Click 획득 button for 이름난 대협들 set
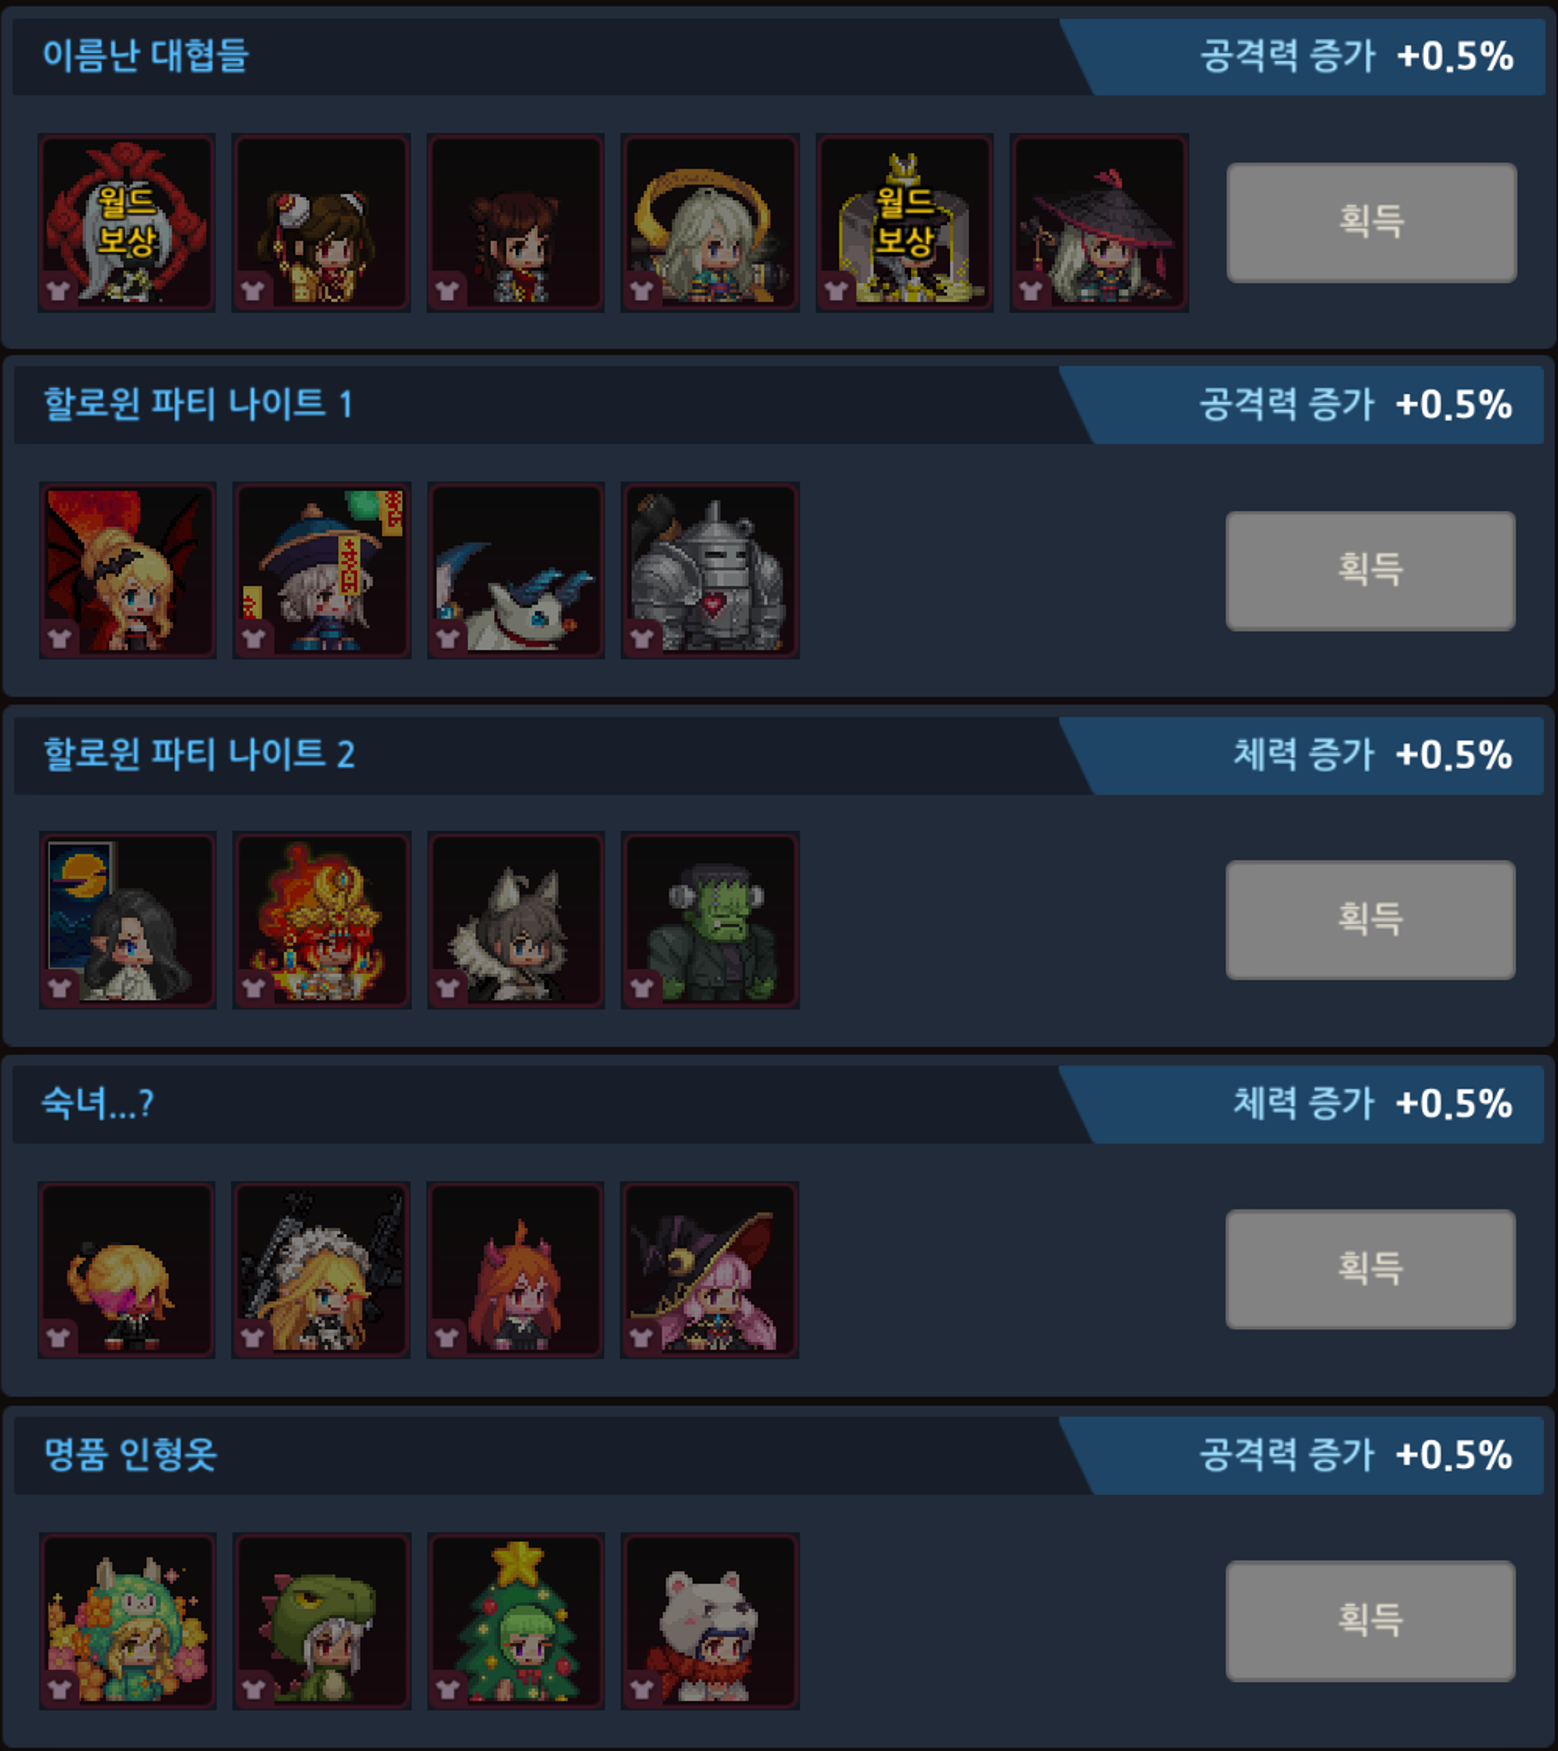The image size is (1558, 1751). pos(1371,222)
